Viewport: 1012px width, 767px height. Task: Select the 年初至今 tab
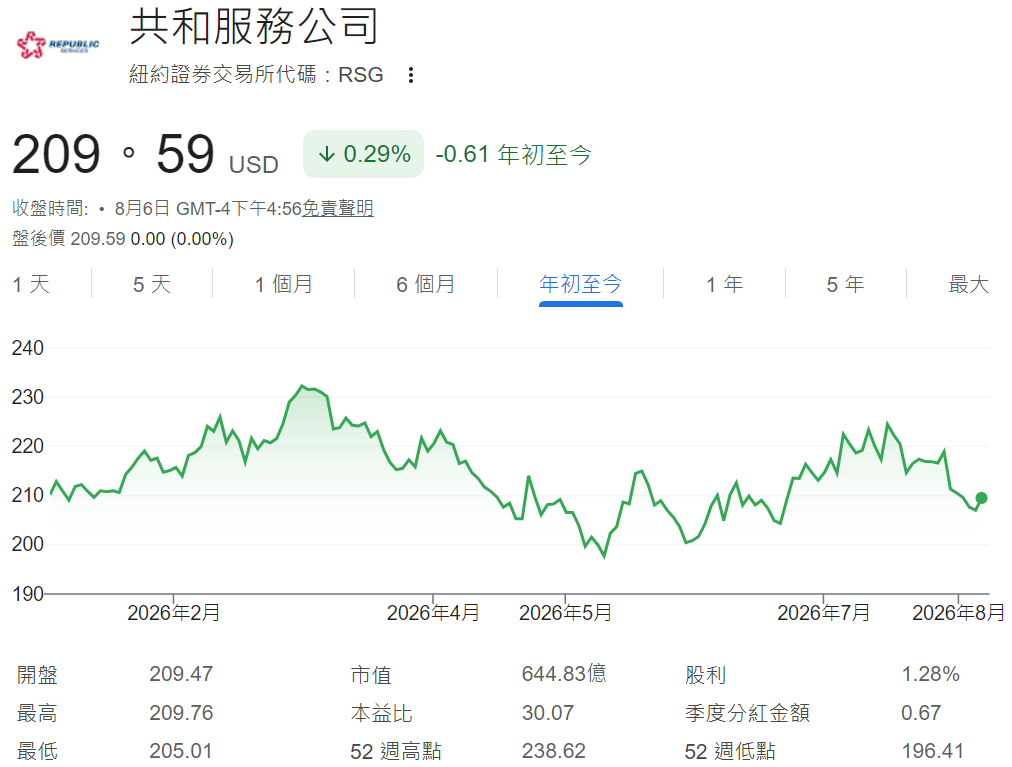(x=580, y=284)
